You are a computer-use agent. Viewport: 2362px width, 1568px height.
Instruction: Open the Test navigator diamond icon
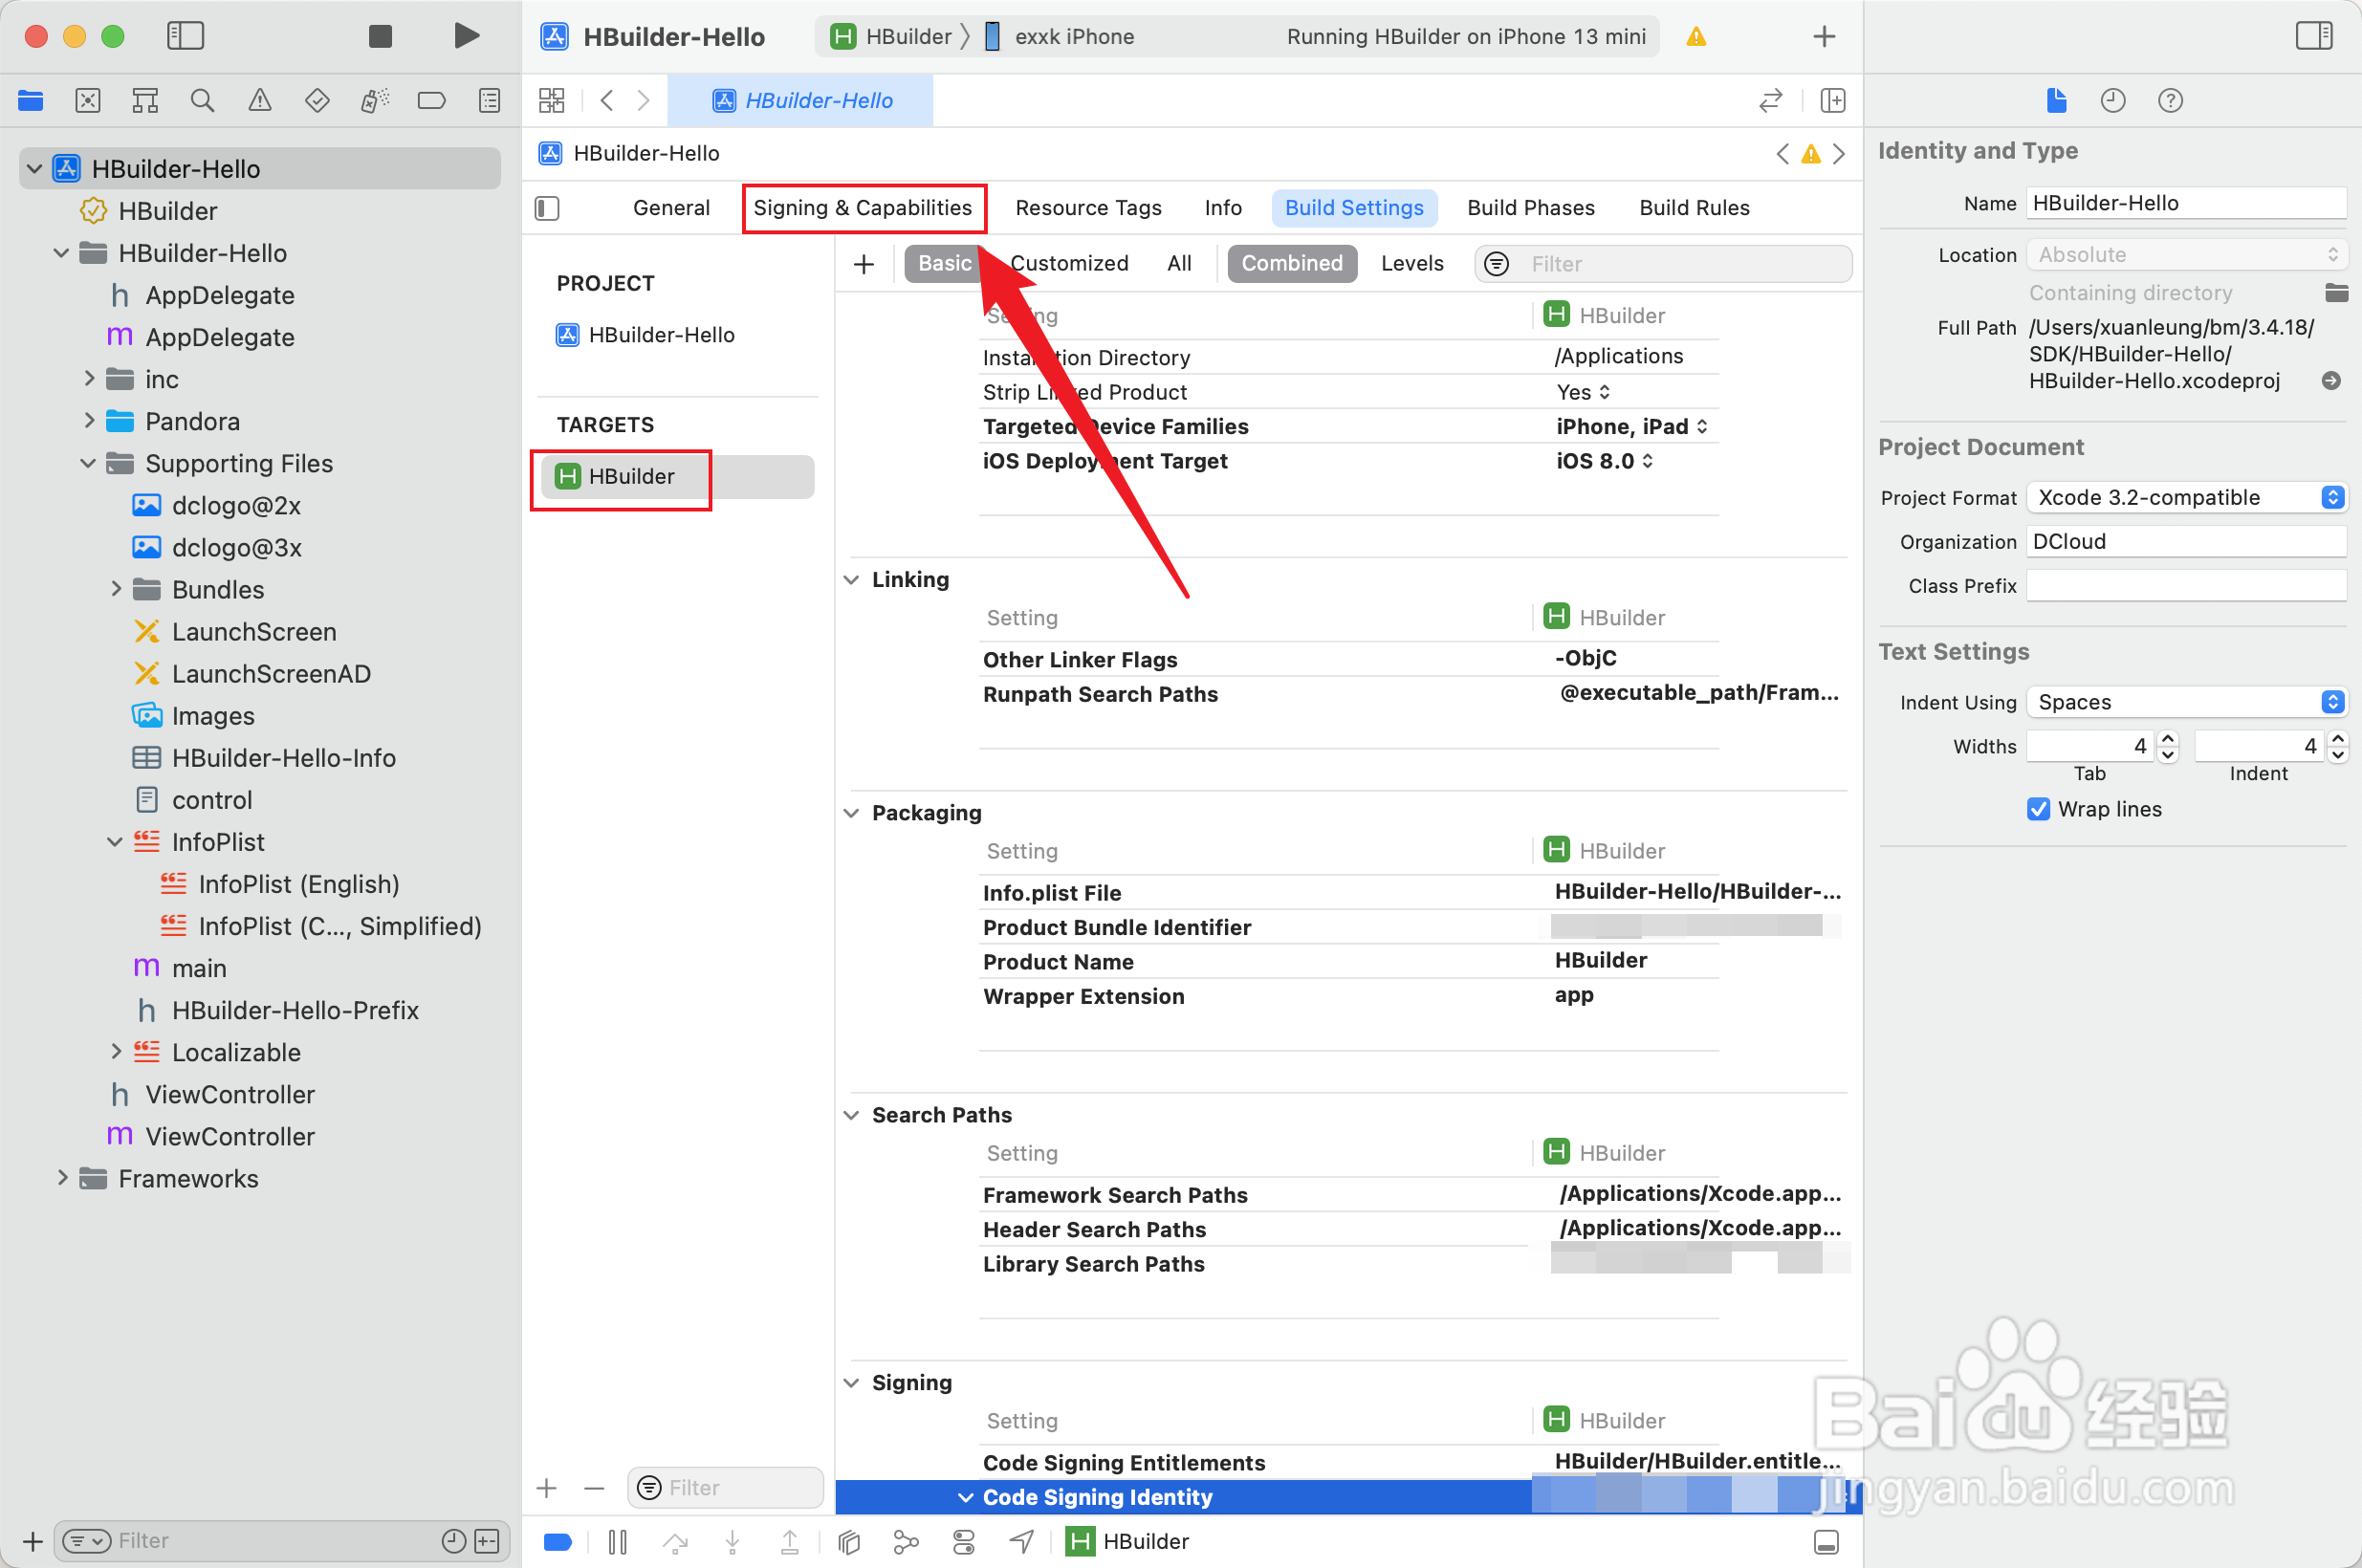(x=317, y=100)
